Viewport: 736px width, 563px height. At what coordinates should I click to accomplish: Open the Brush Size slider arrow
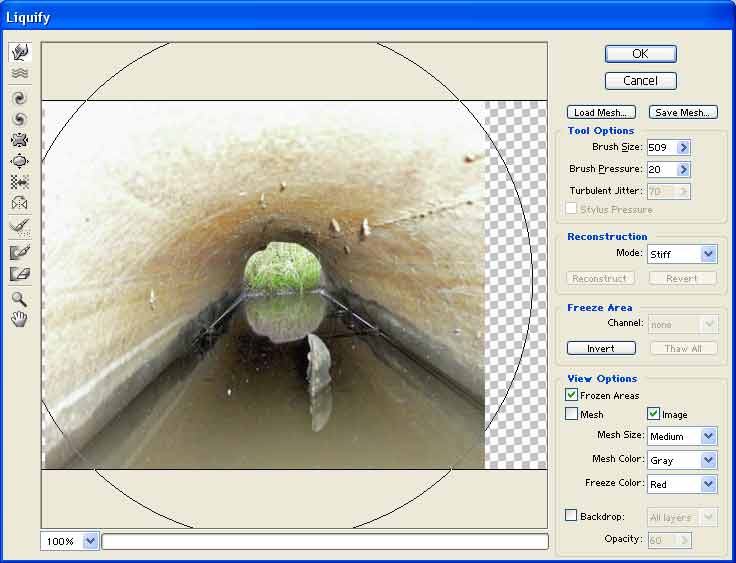point(684,148)
